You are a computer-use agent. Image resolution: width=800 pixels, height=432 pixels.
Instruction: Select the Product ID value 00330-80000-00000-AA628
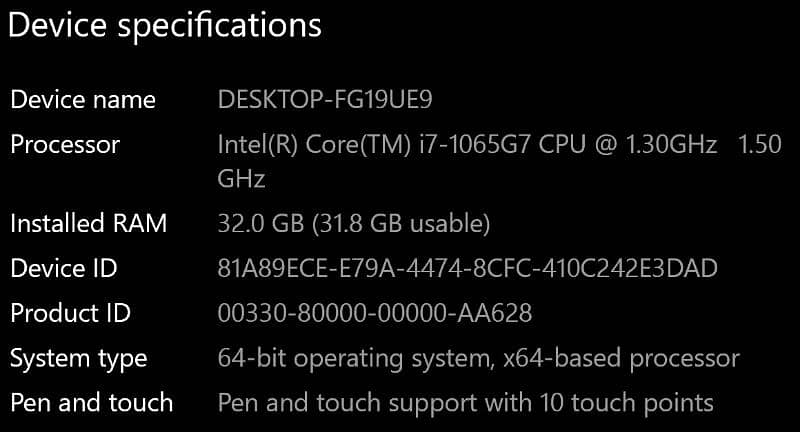pos(375,313)
